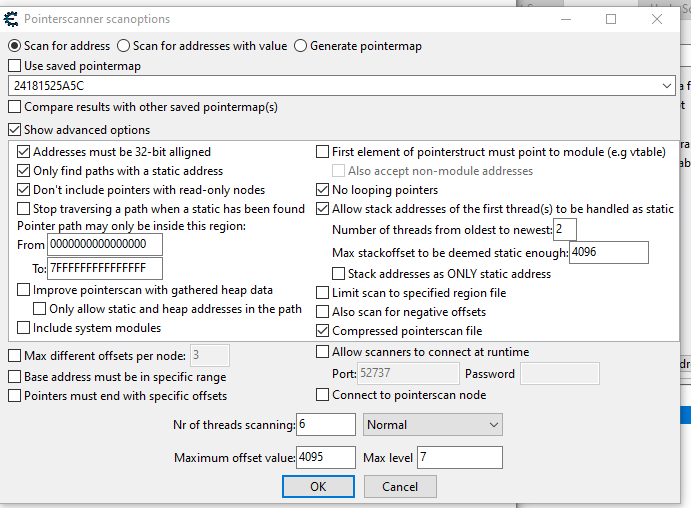
Task: Open the Normal thread priority dropdown
Action: pyautogui.click(x=432, y=425)
